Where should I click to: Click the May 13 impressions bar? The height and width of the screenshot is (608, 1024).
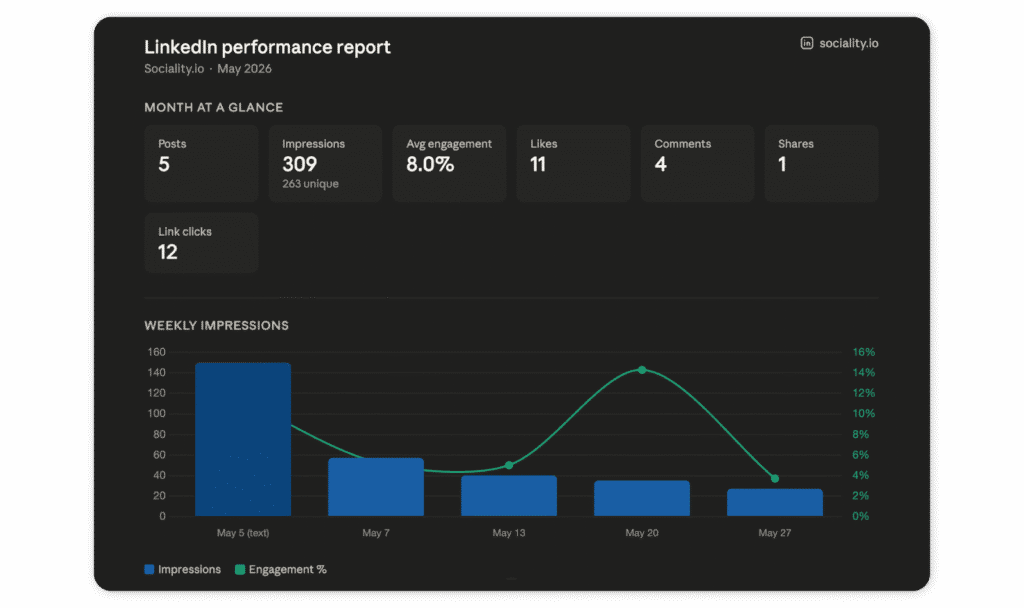coord(509,496)
